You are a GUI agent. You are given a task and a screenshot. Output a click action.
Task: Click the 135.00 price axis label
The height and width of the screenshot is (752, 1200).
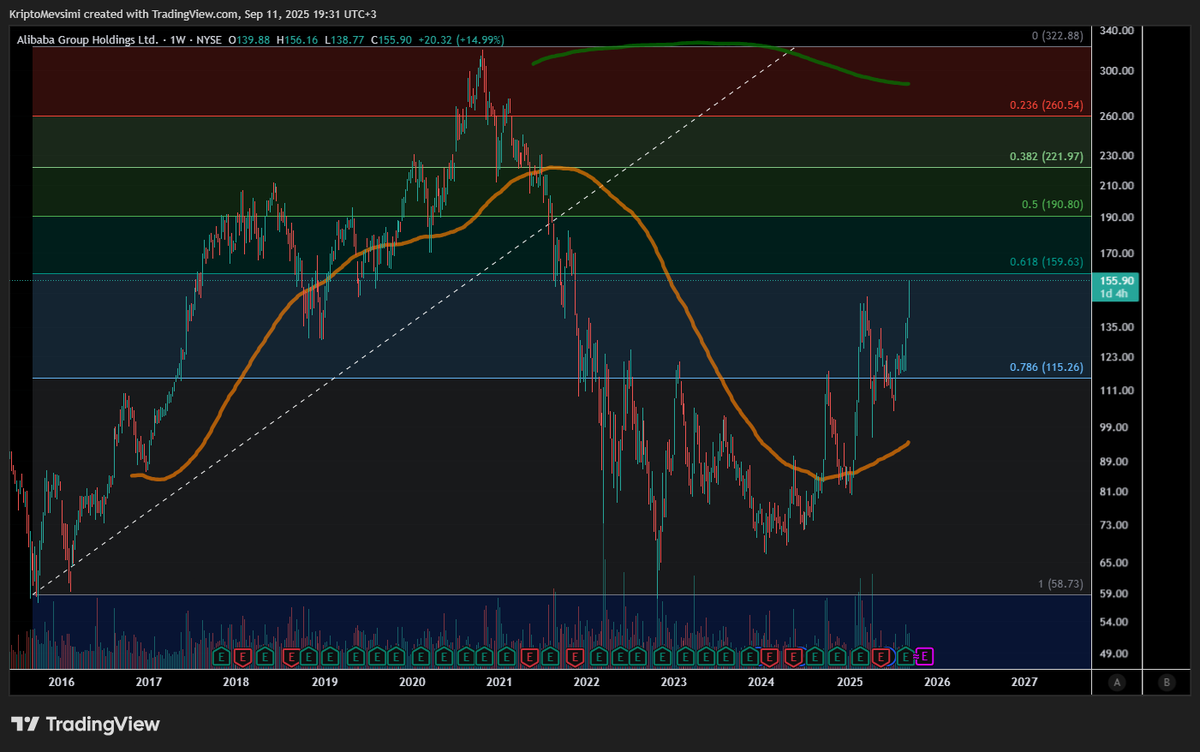click(1116, 327)
